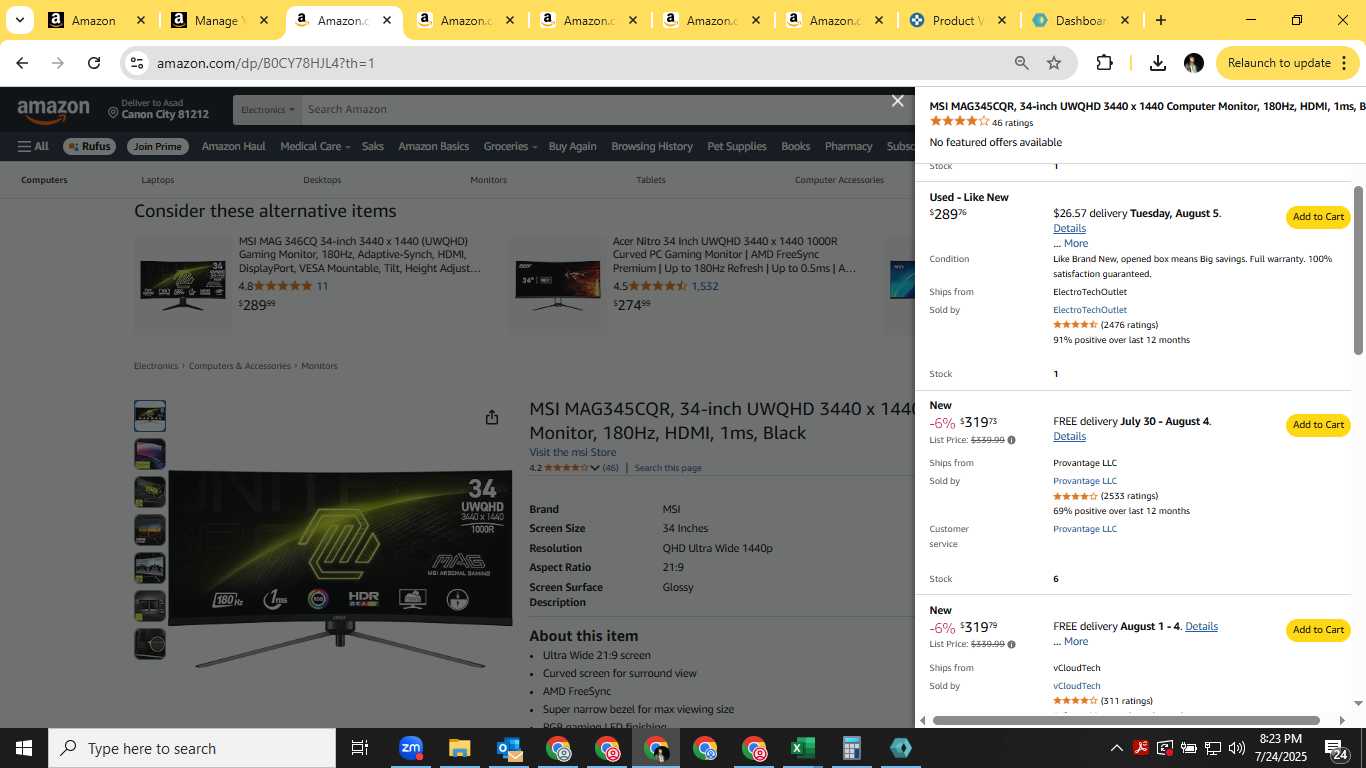Open Monitors subnav item
Screen dimensions: 1366x768
coord(488,180)
